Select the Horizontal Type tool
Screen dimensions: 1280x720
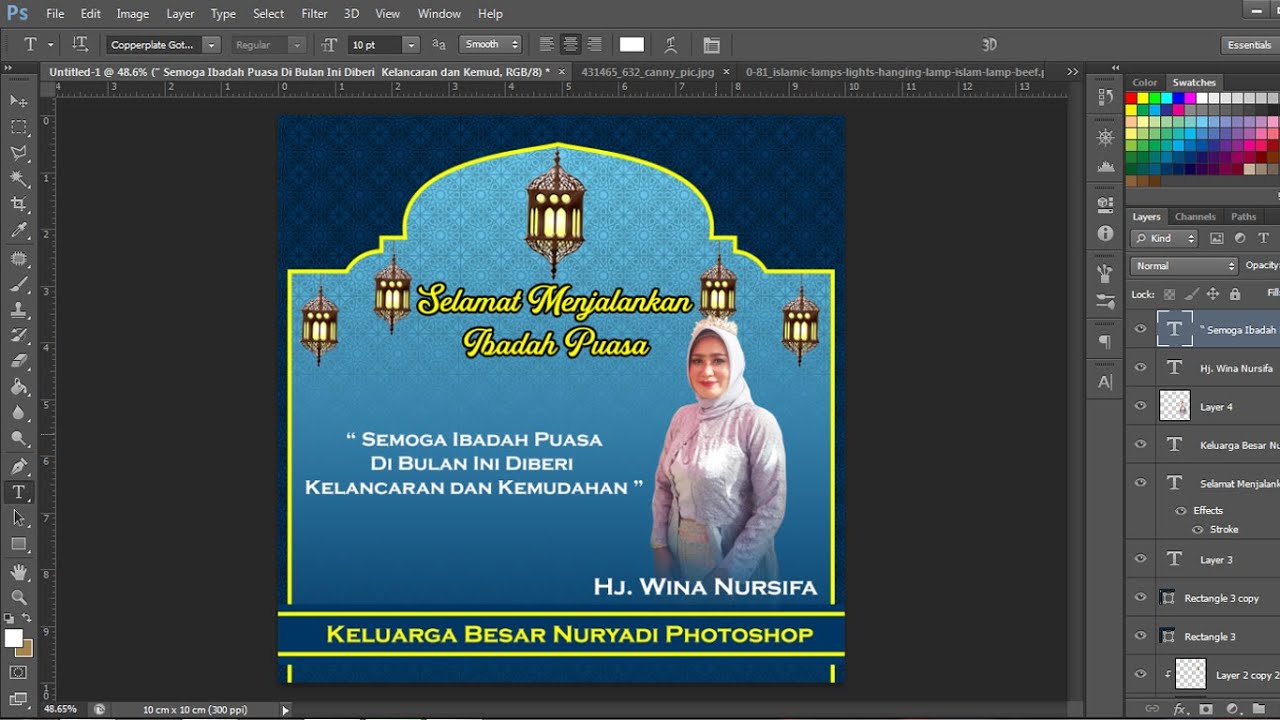tap(18, 492)
